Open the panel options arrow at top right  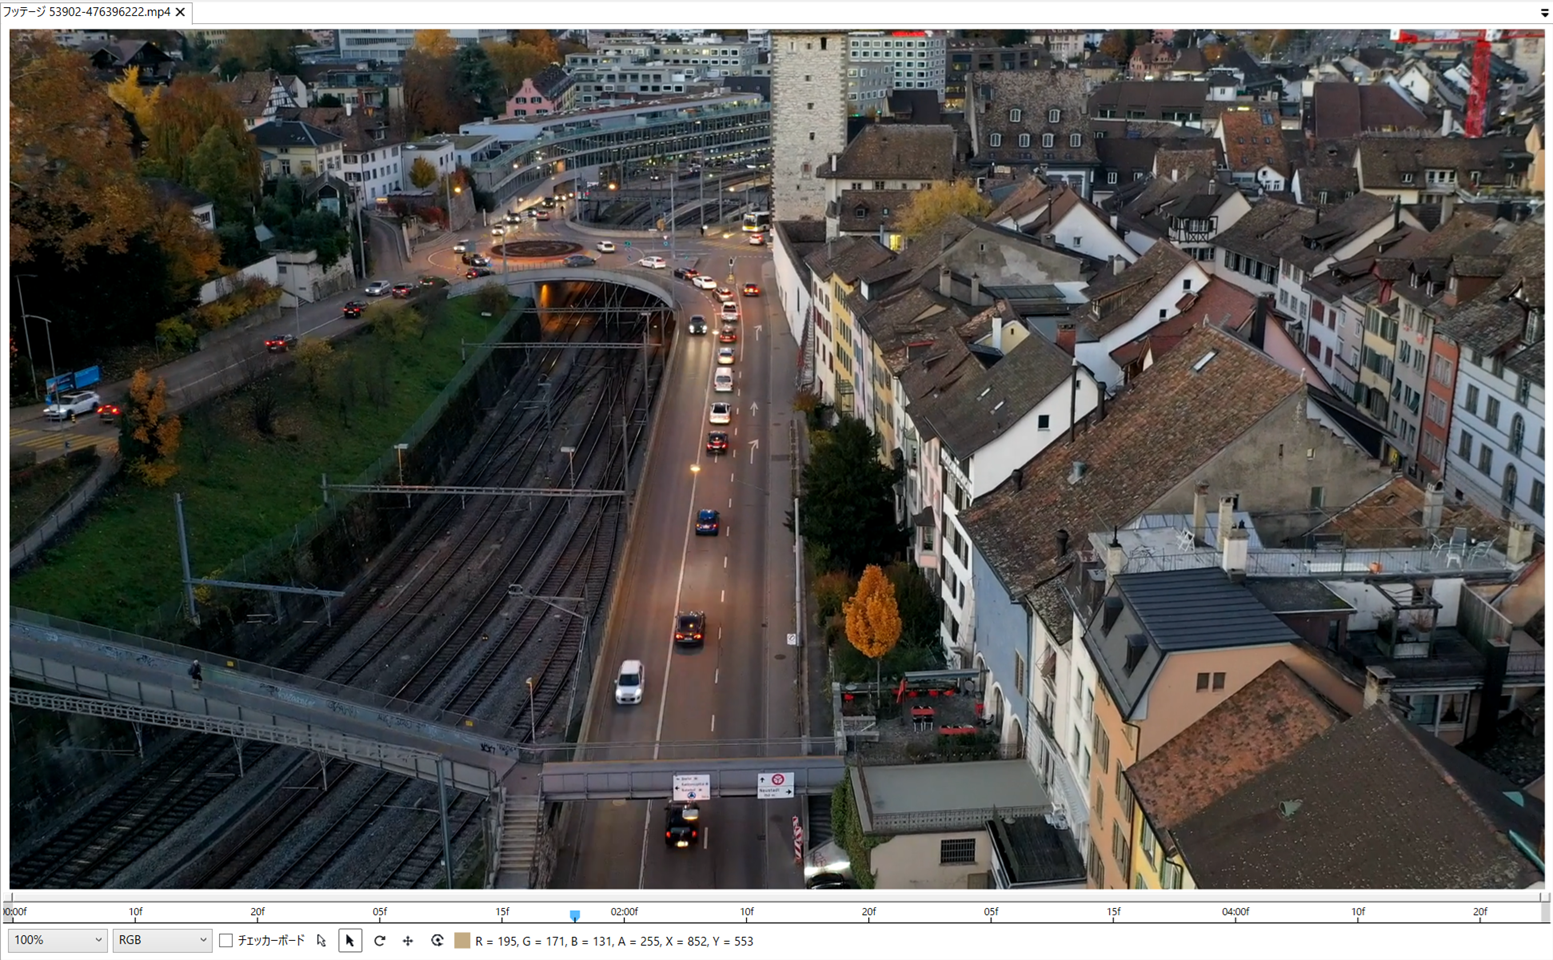pyautogui.click(x=1544, y=13)
